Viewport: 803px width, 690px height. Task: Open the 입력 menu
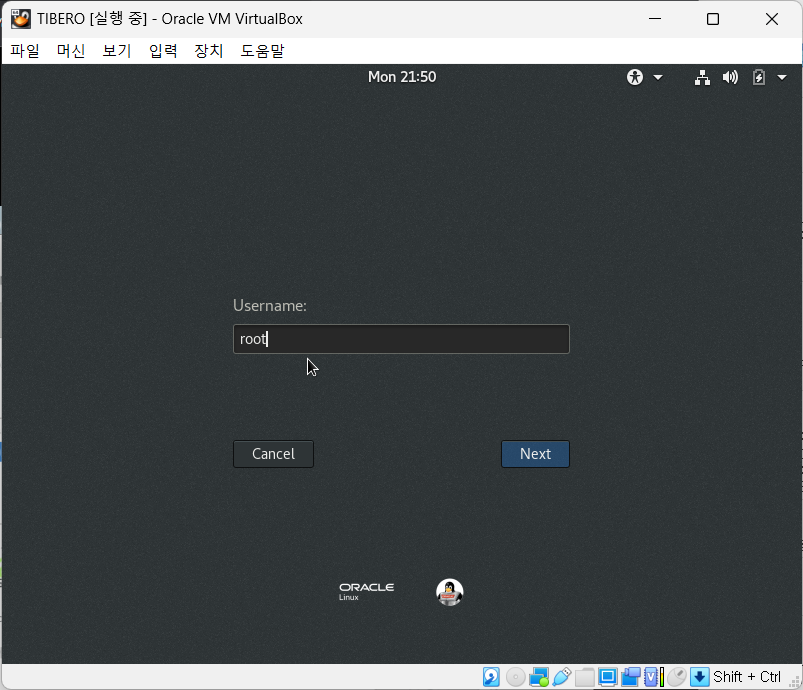pyautogui.click(x=163, y=51)
